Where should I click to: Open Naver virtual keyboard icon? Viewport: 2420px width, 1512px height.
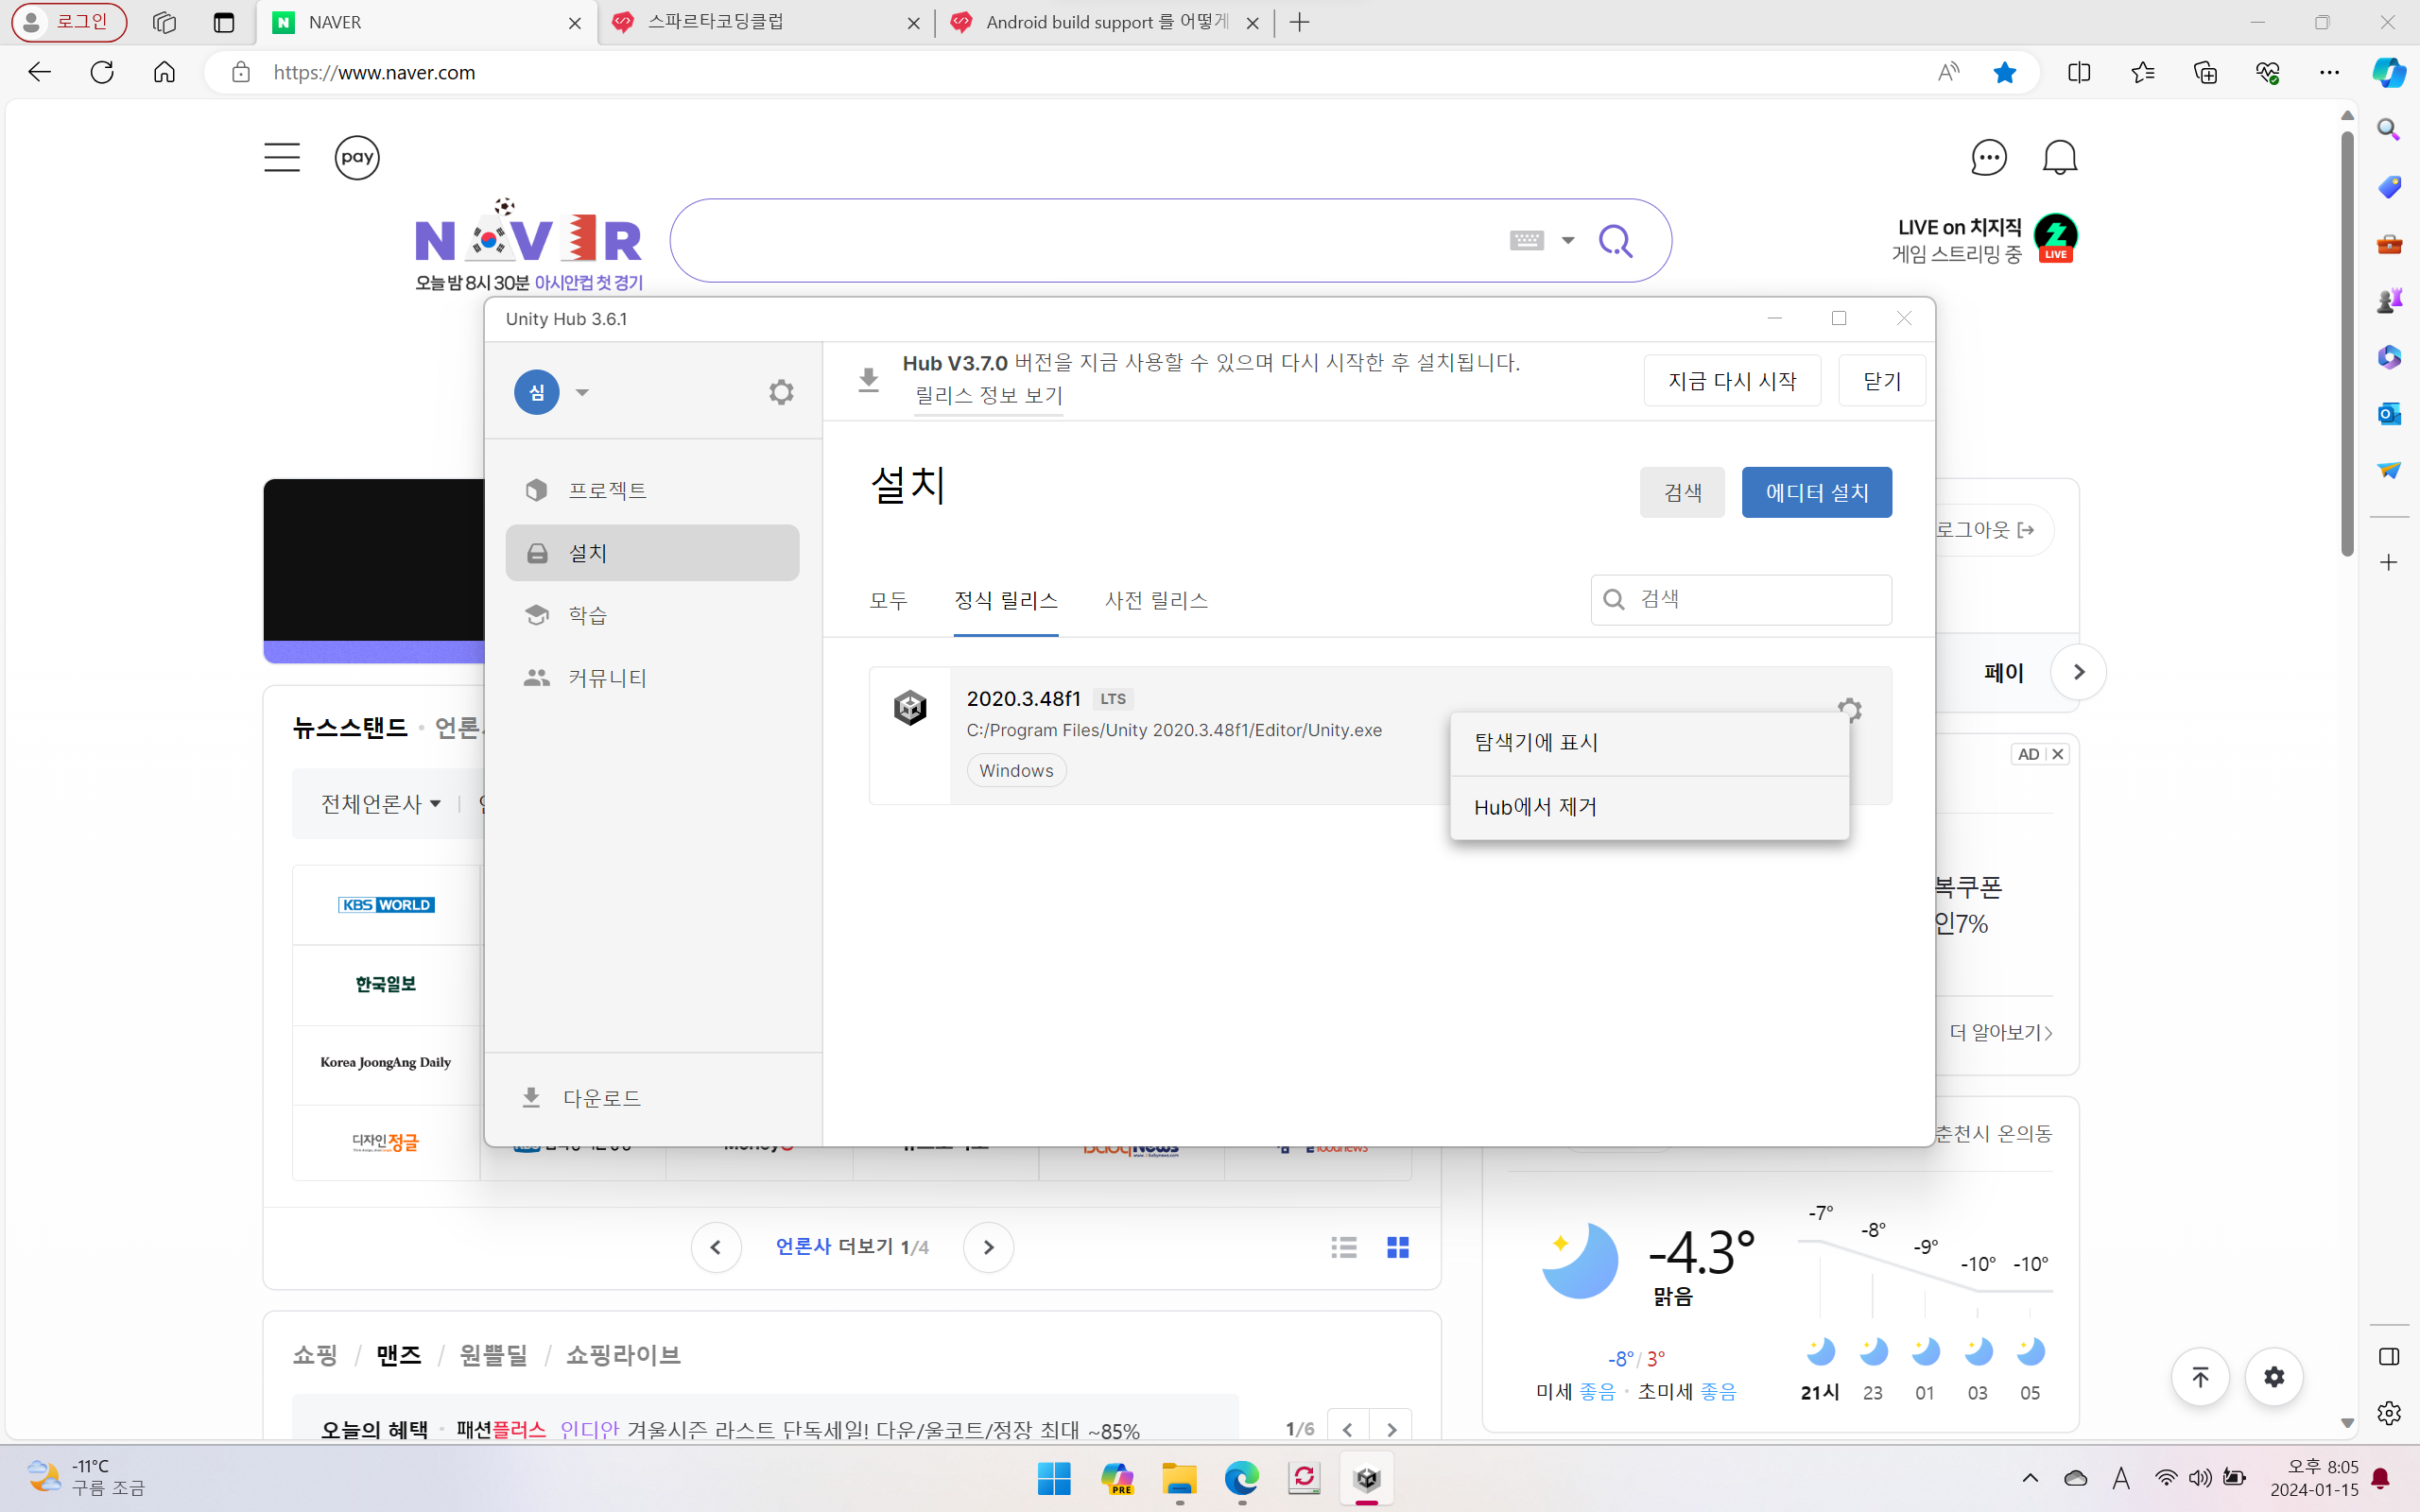pos(1526,240)
